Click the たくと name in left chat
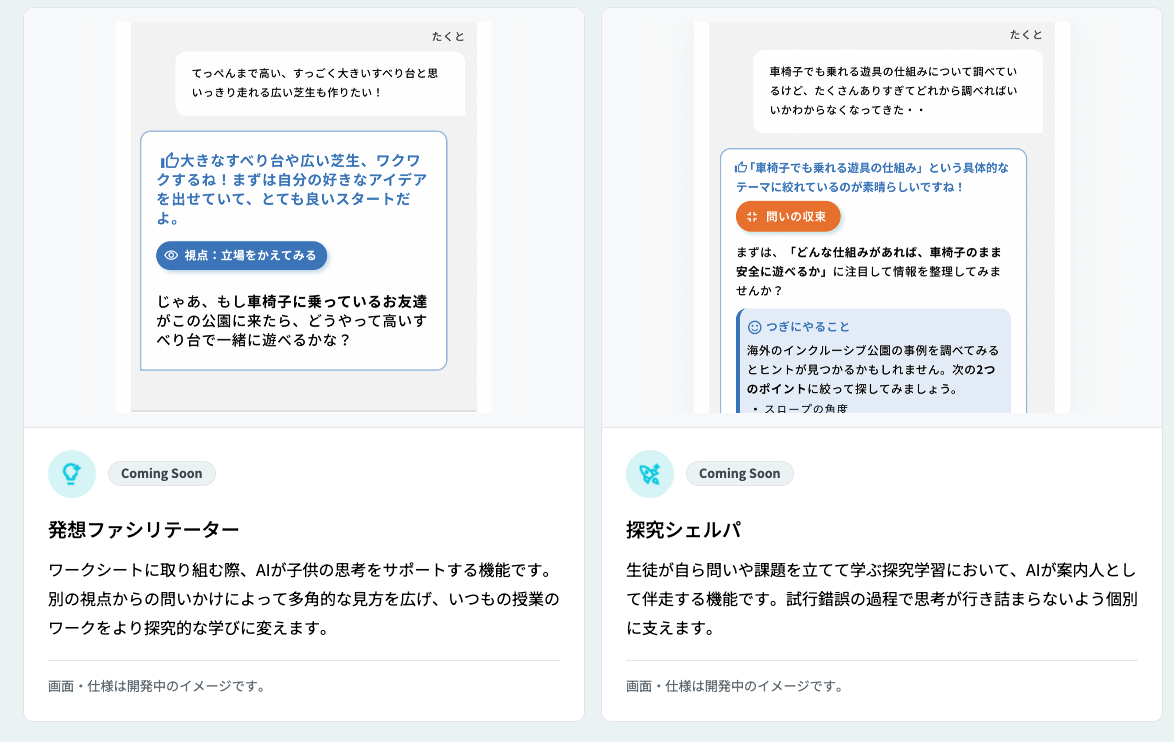Screen dimensions: 1174x742 (x=448, y=36)
